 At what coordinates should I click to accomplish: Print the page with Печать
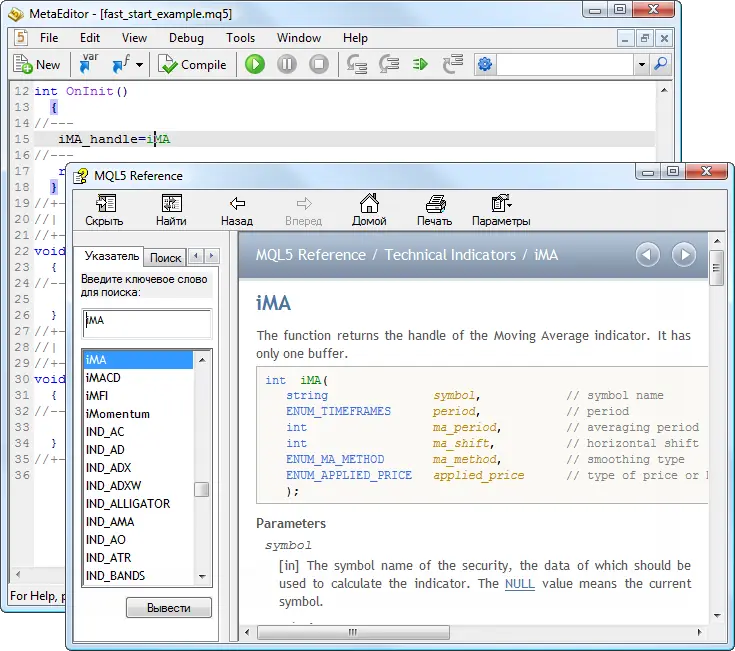(435, 210)
